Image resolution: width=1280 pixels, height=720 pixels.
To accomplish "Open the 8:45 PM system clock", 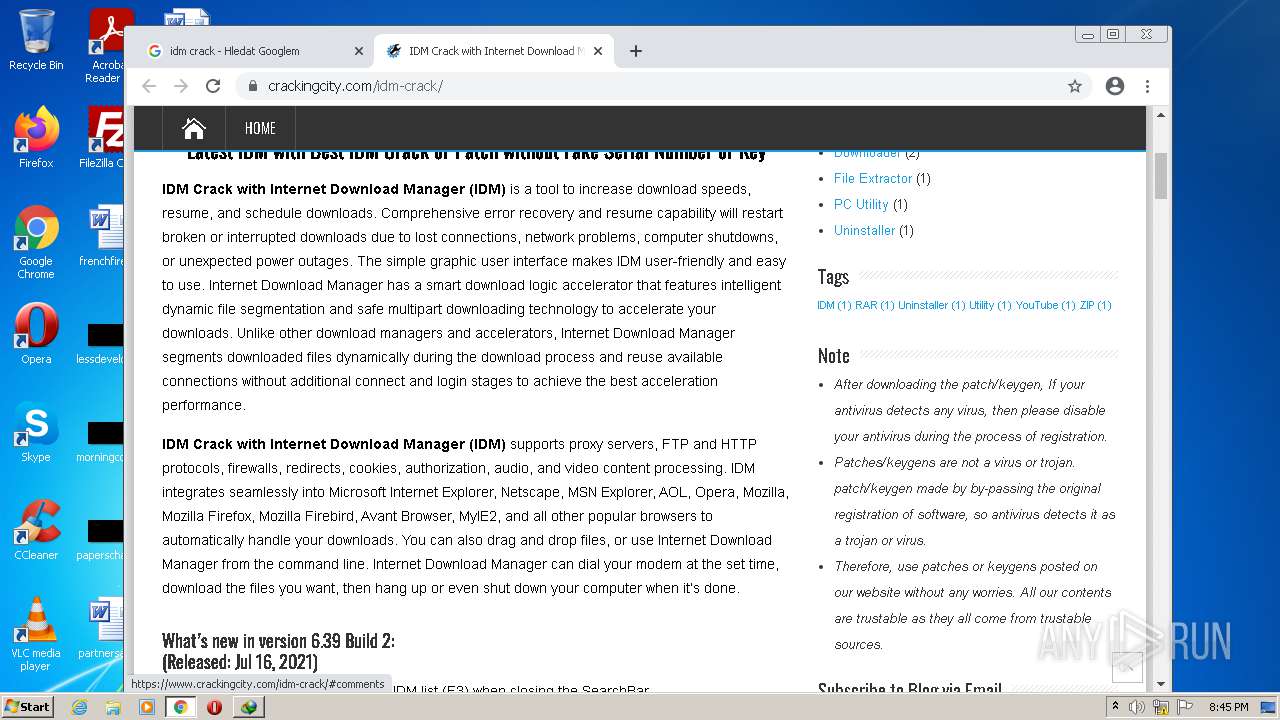I will pos(1228,707).
